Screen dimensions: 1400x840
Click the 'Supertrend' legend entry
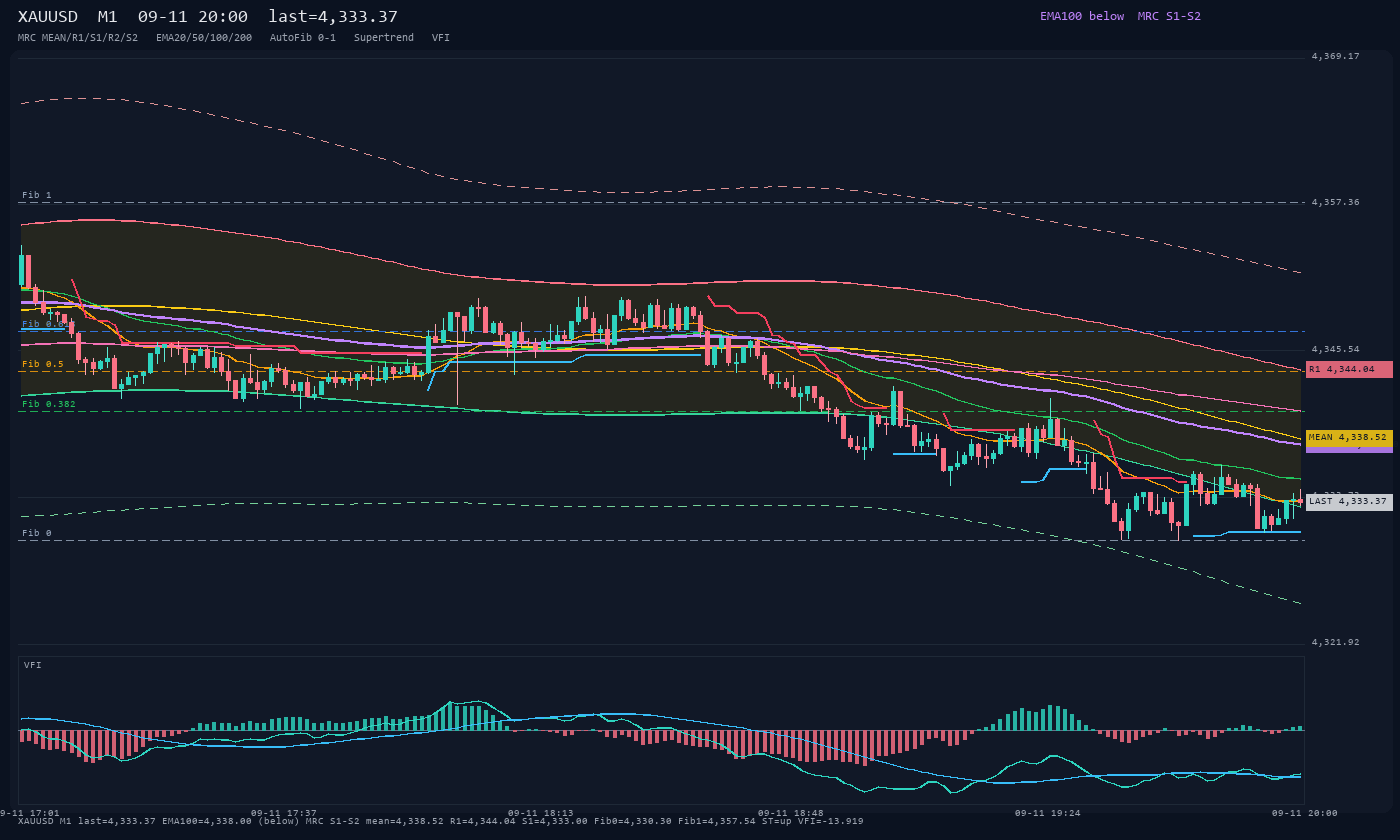click(384, 37)
